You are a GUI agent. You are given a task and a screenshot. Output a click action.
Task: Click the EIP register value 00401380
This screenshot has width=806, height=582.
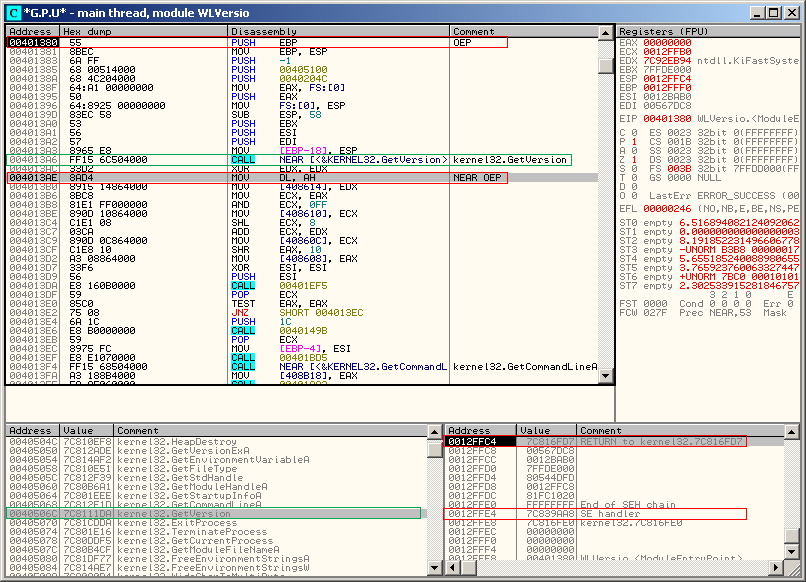coord(667,119)
